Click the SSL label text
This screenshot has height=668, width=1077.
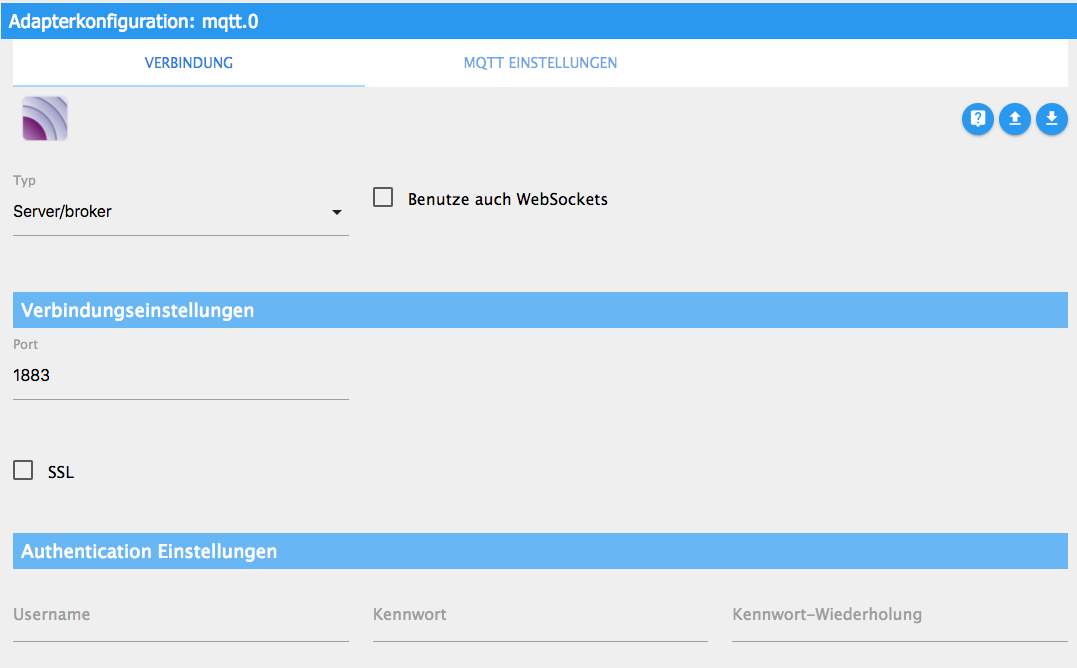click(60, 472)
